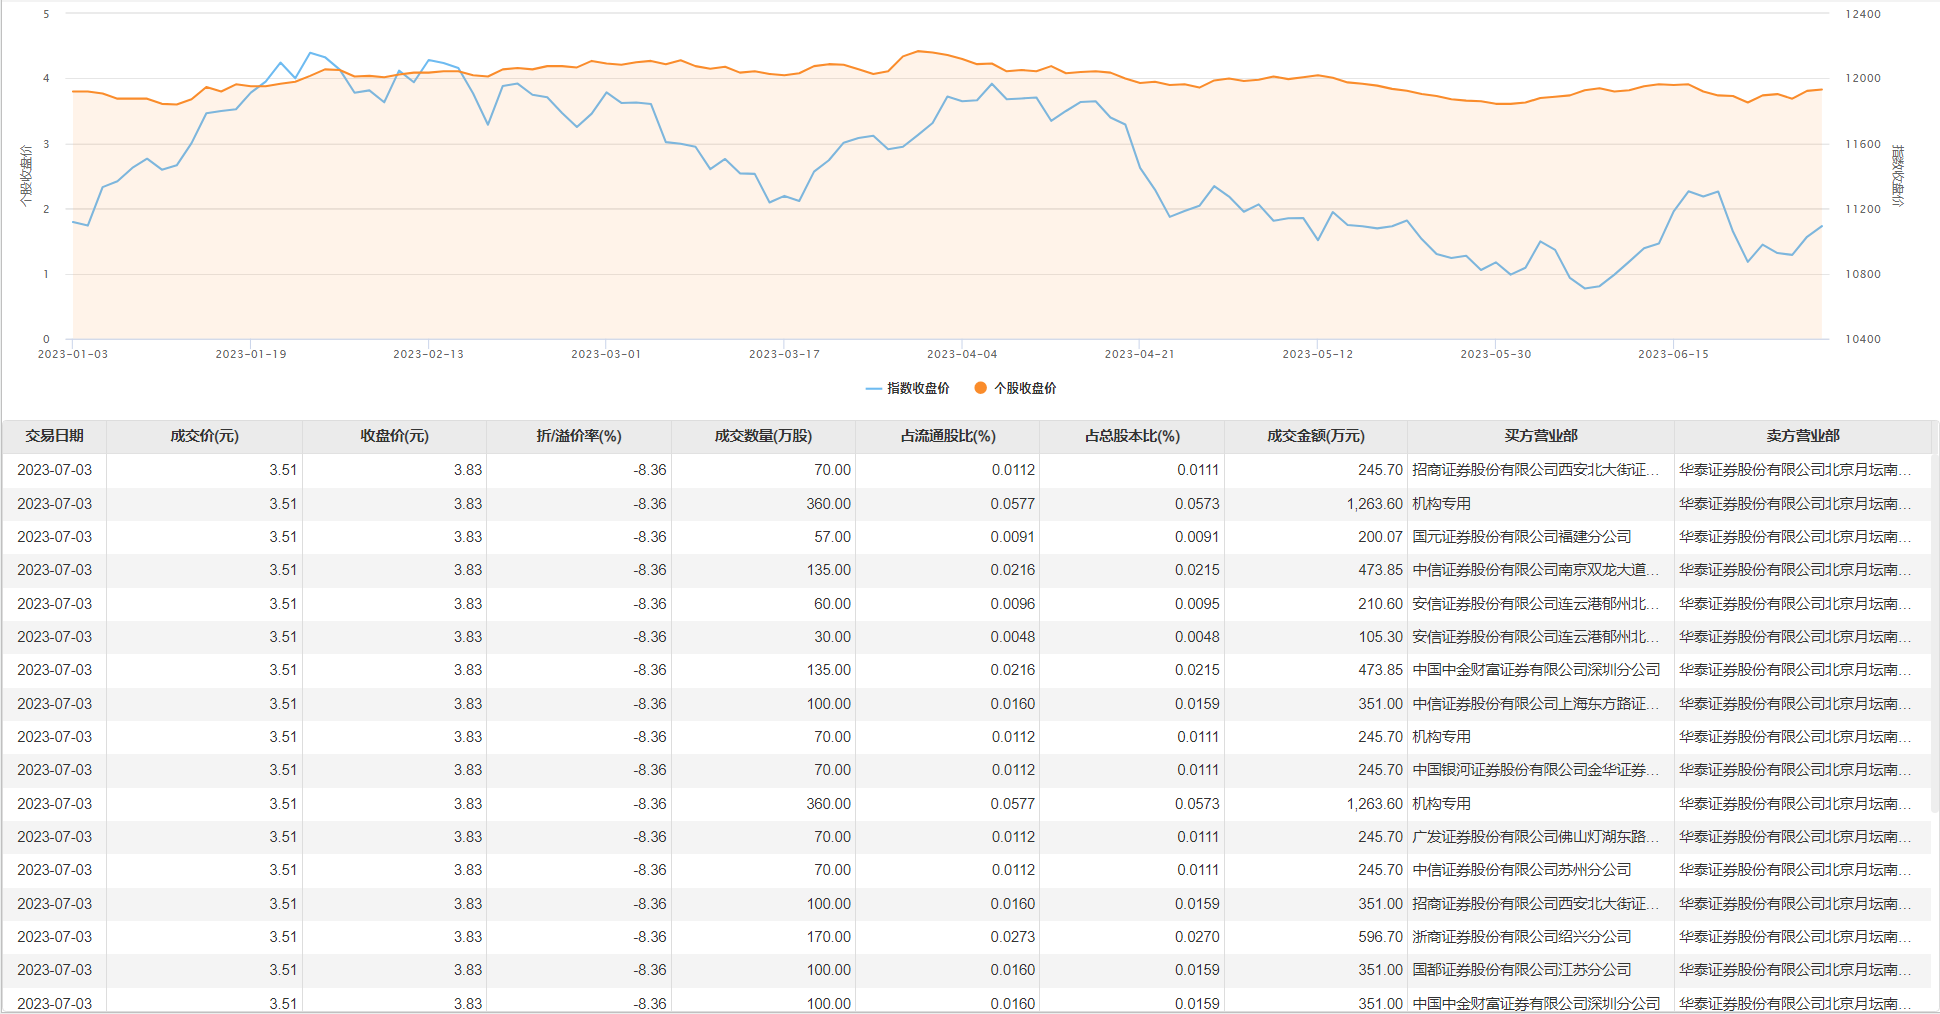Select the 中国银河证券 金华 buyer cell
The image size is (1940, 1014).
[1535, 770]
